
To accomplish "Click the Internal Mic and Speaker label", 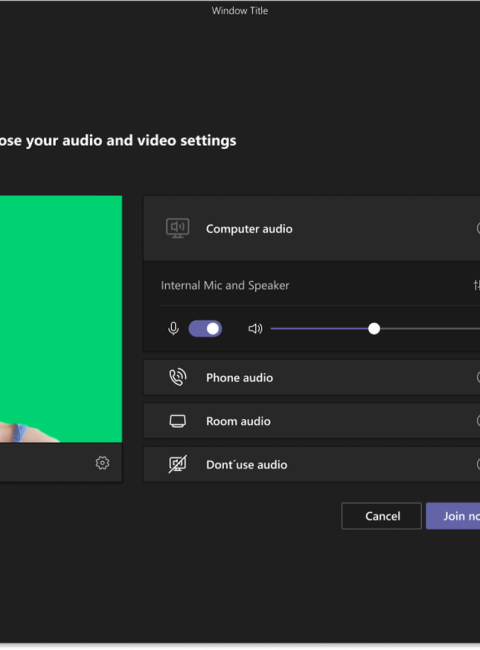I will tap(225, 285).
